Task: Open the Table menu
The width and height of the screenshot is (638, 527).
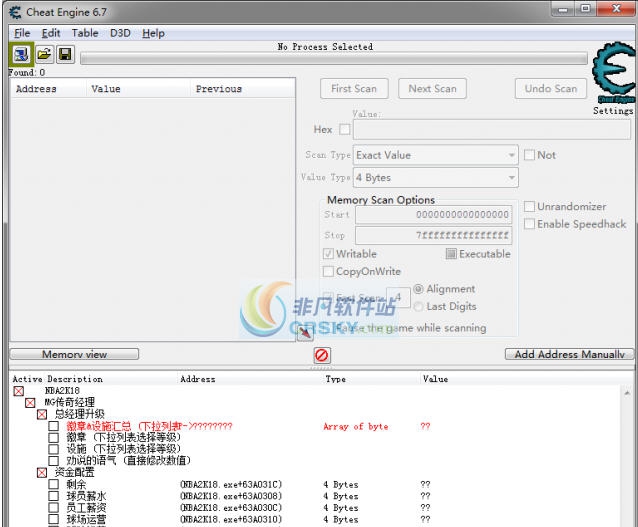Action: [x=85, y=33]
